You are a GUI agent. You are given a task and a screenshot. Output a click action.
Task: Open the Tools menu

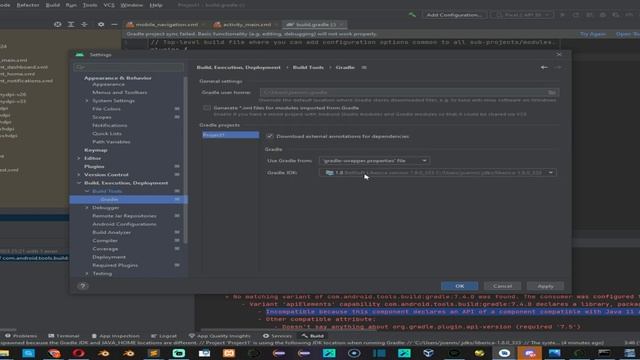90,5
